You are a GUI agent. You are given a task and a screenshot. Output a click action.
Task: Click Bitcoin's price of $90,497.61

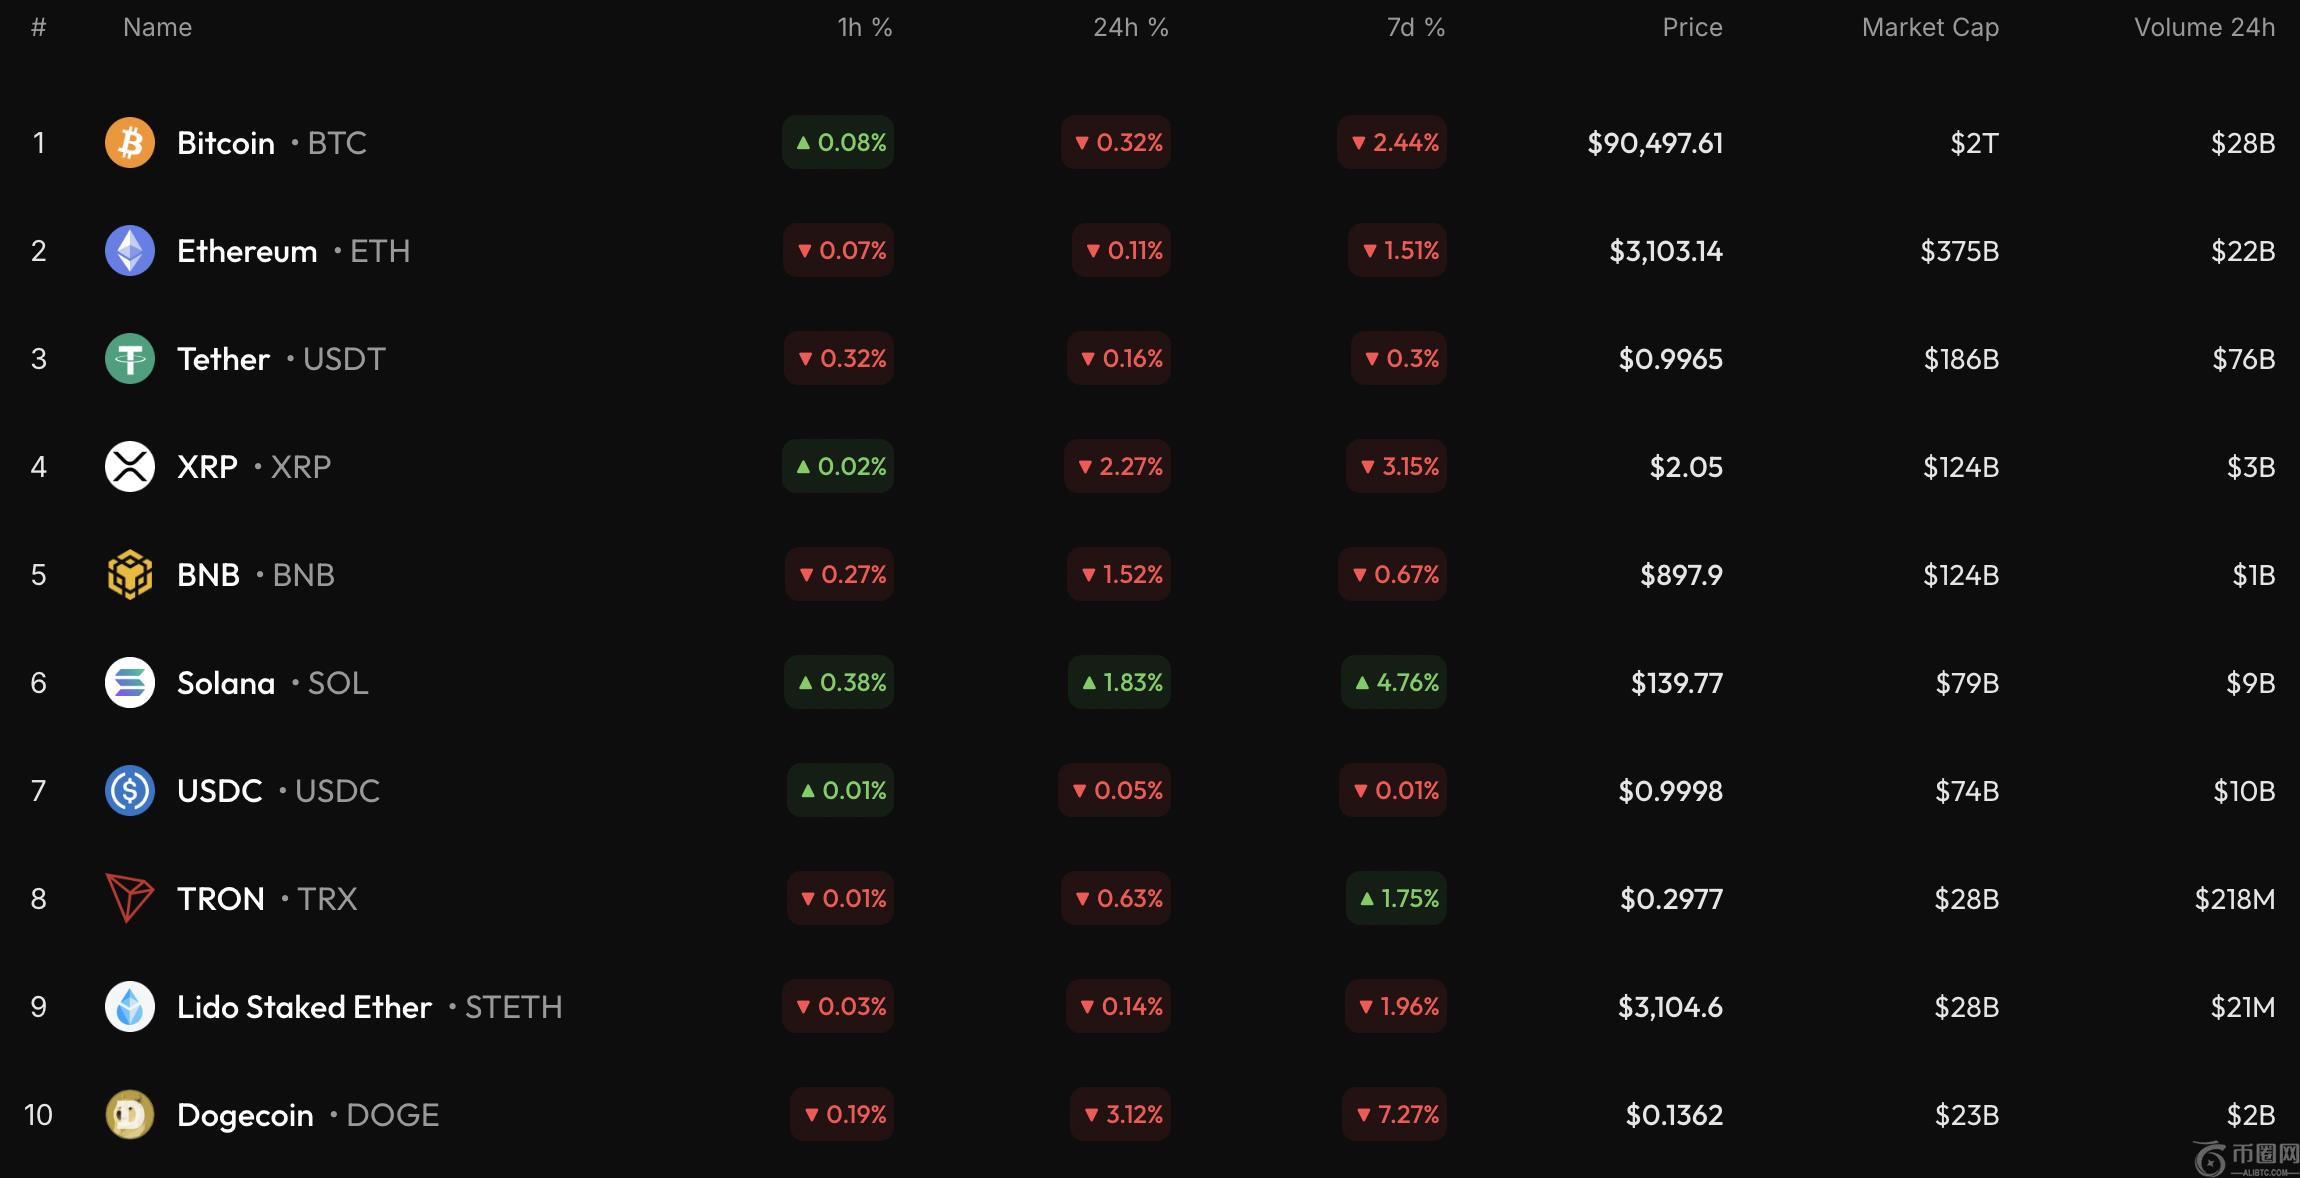(x=1655, y=143)
